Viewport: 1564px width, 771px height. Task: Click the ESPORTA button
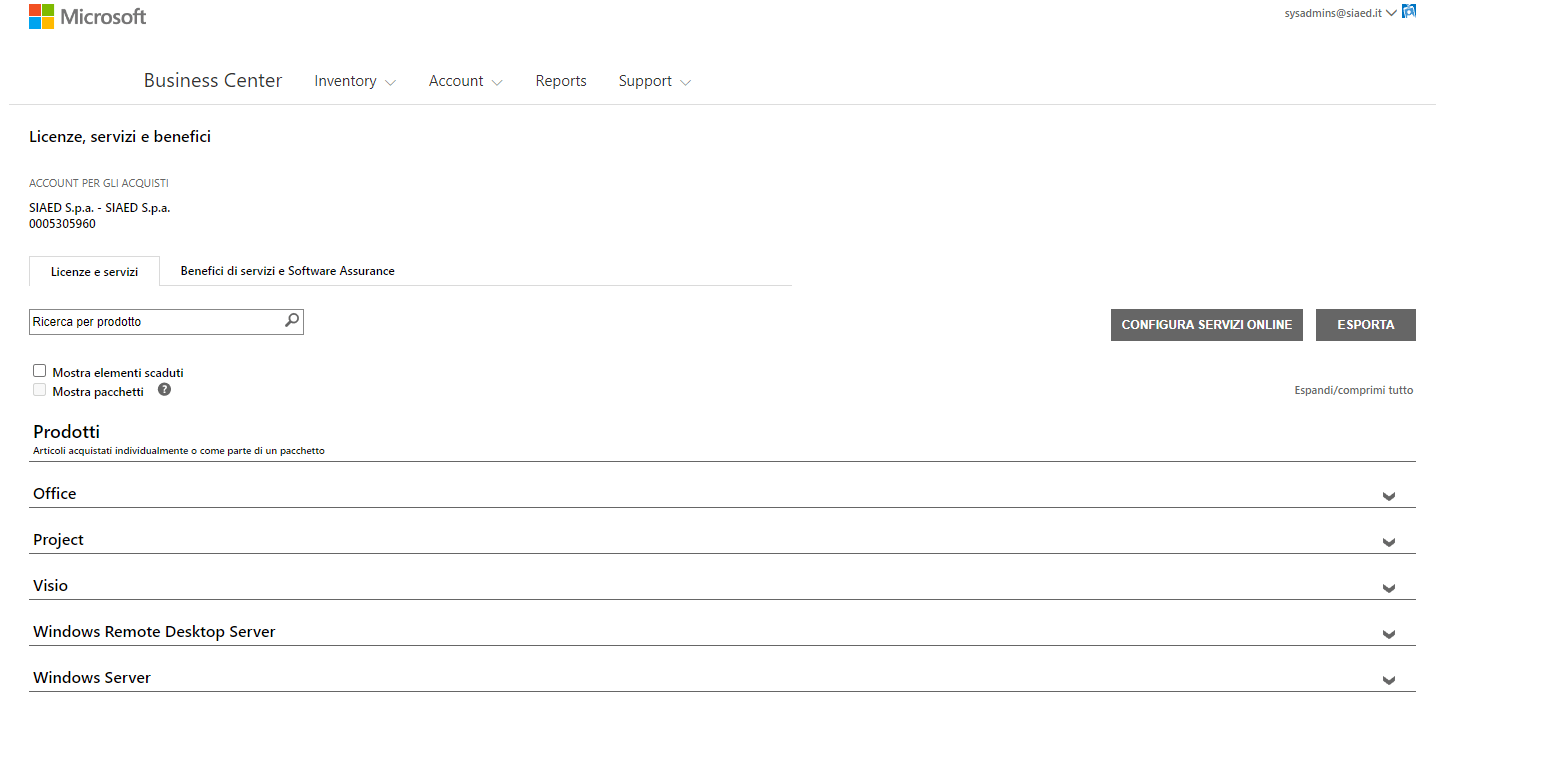pyautogui.click(x=1366, y=325)
